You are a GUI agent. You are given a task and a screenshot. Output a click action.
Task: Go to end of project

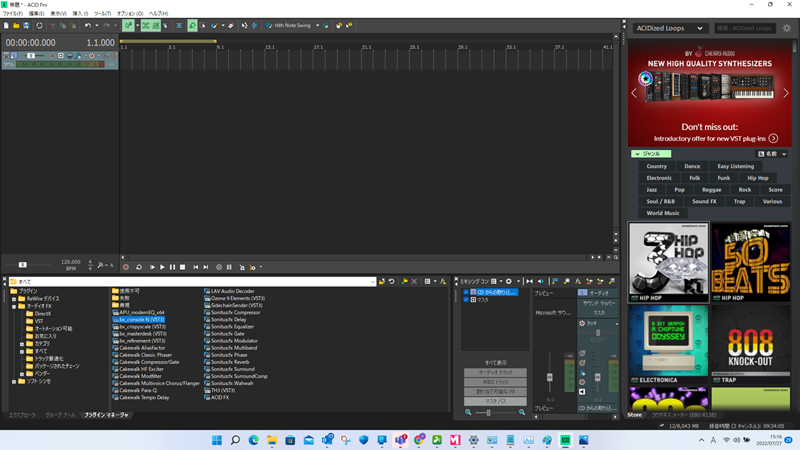tap(206, 267)
